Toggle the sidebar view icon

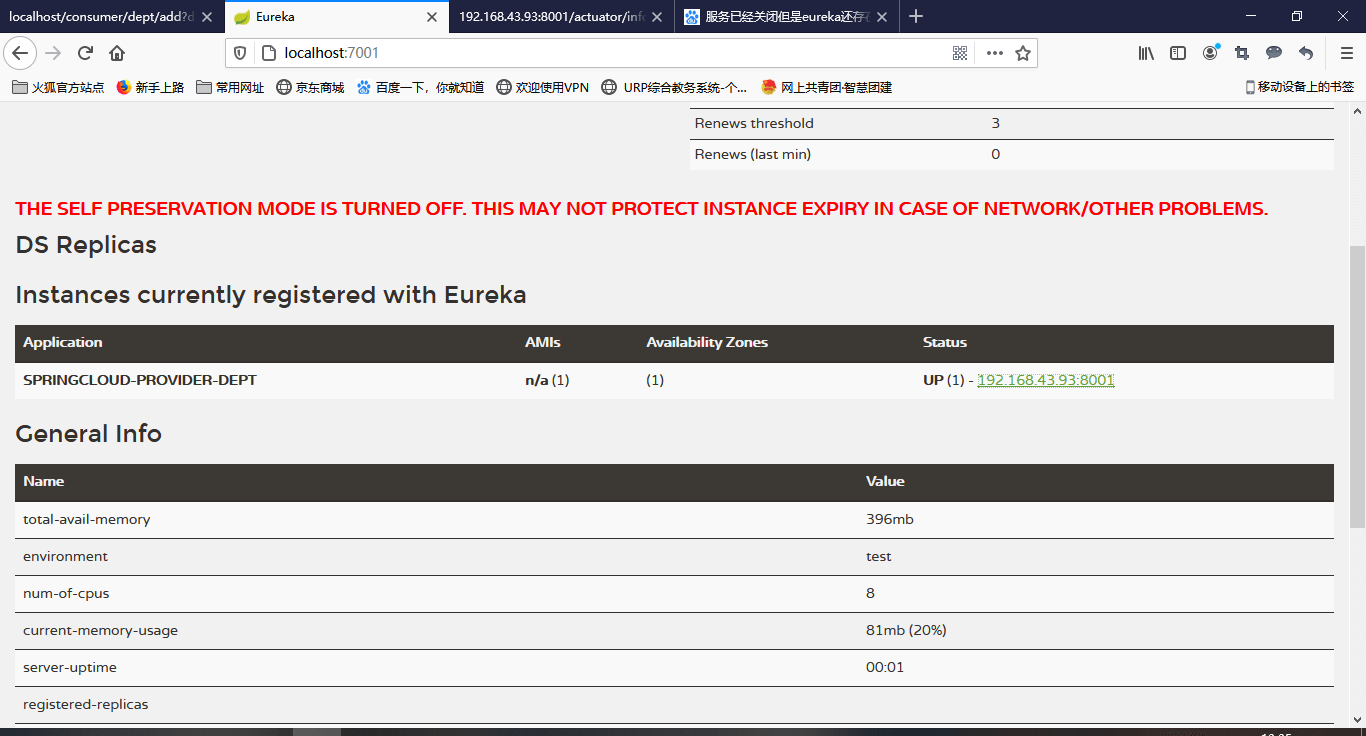(1178, 53)
